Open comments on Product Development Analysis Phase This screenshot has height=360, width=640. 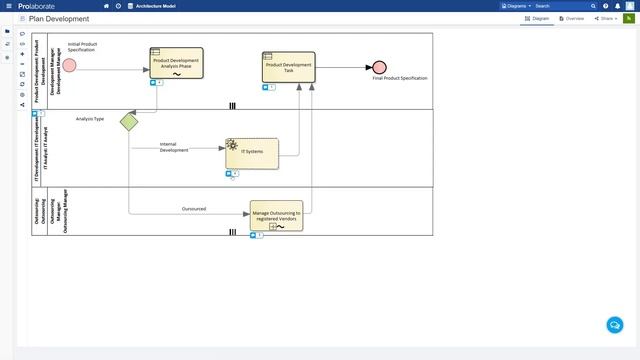coord(156,82)
